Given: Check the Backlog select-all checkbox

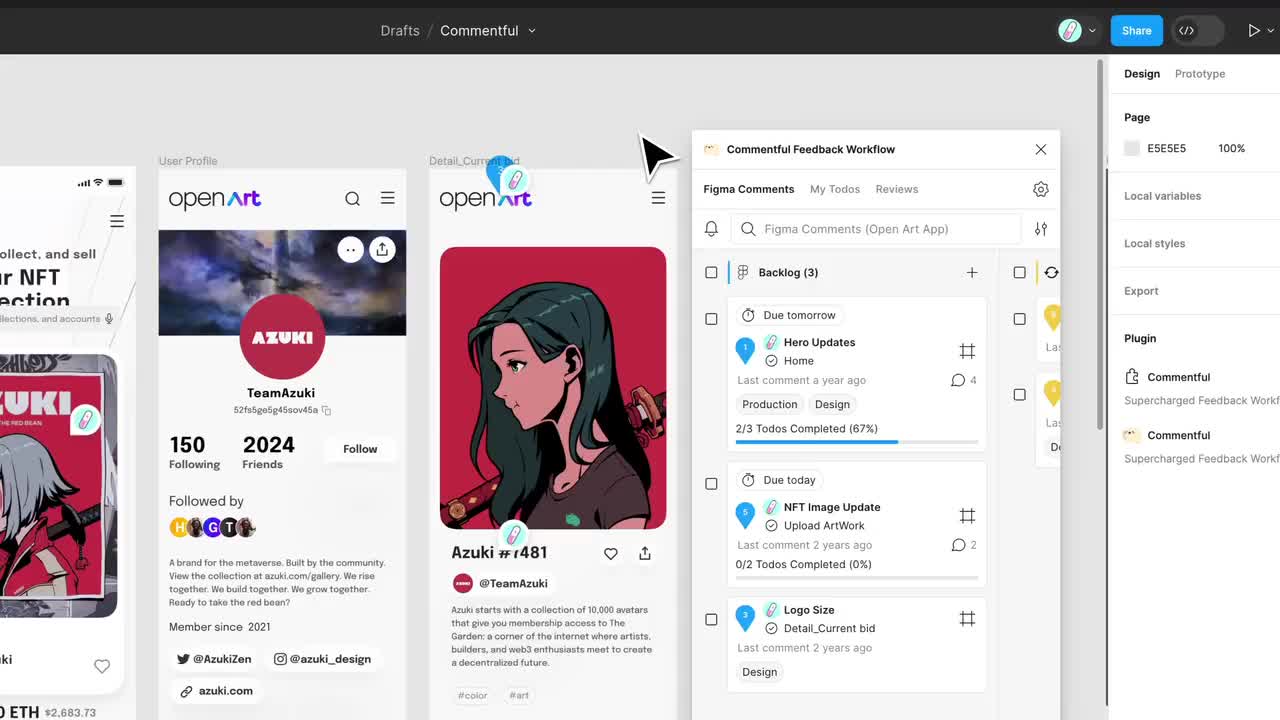Looking at the screenshot, I should click(x=711, y=272).
